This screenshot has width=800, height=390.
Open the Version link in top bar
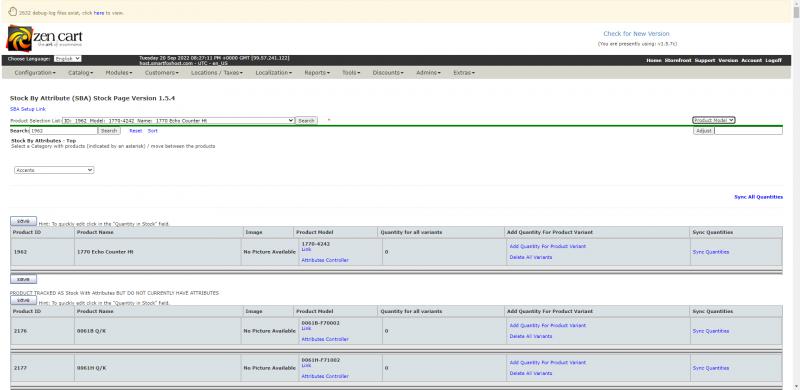pyautogui.click(x=728, y=60)
